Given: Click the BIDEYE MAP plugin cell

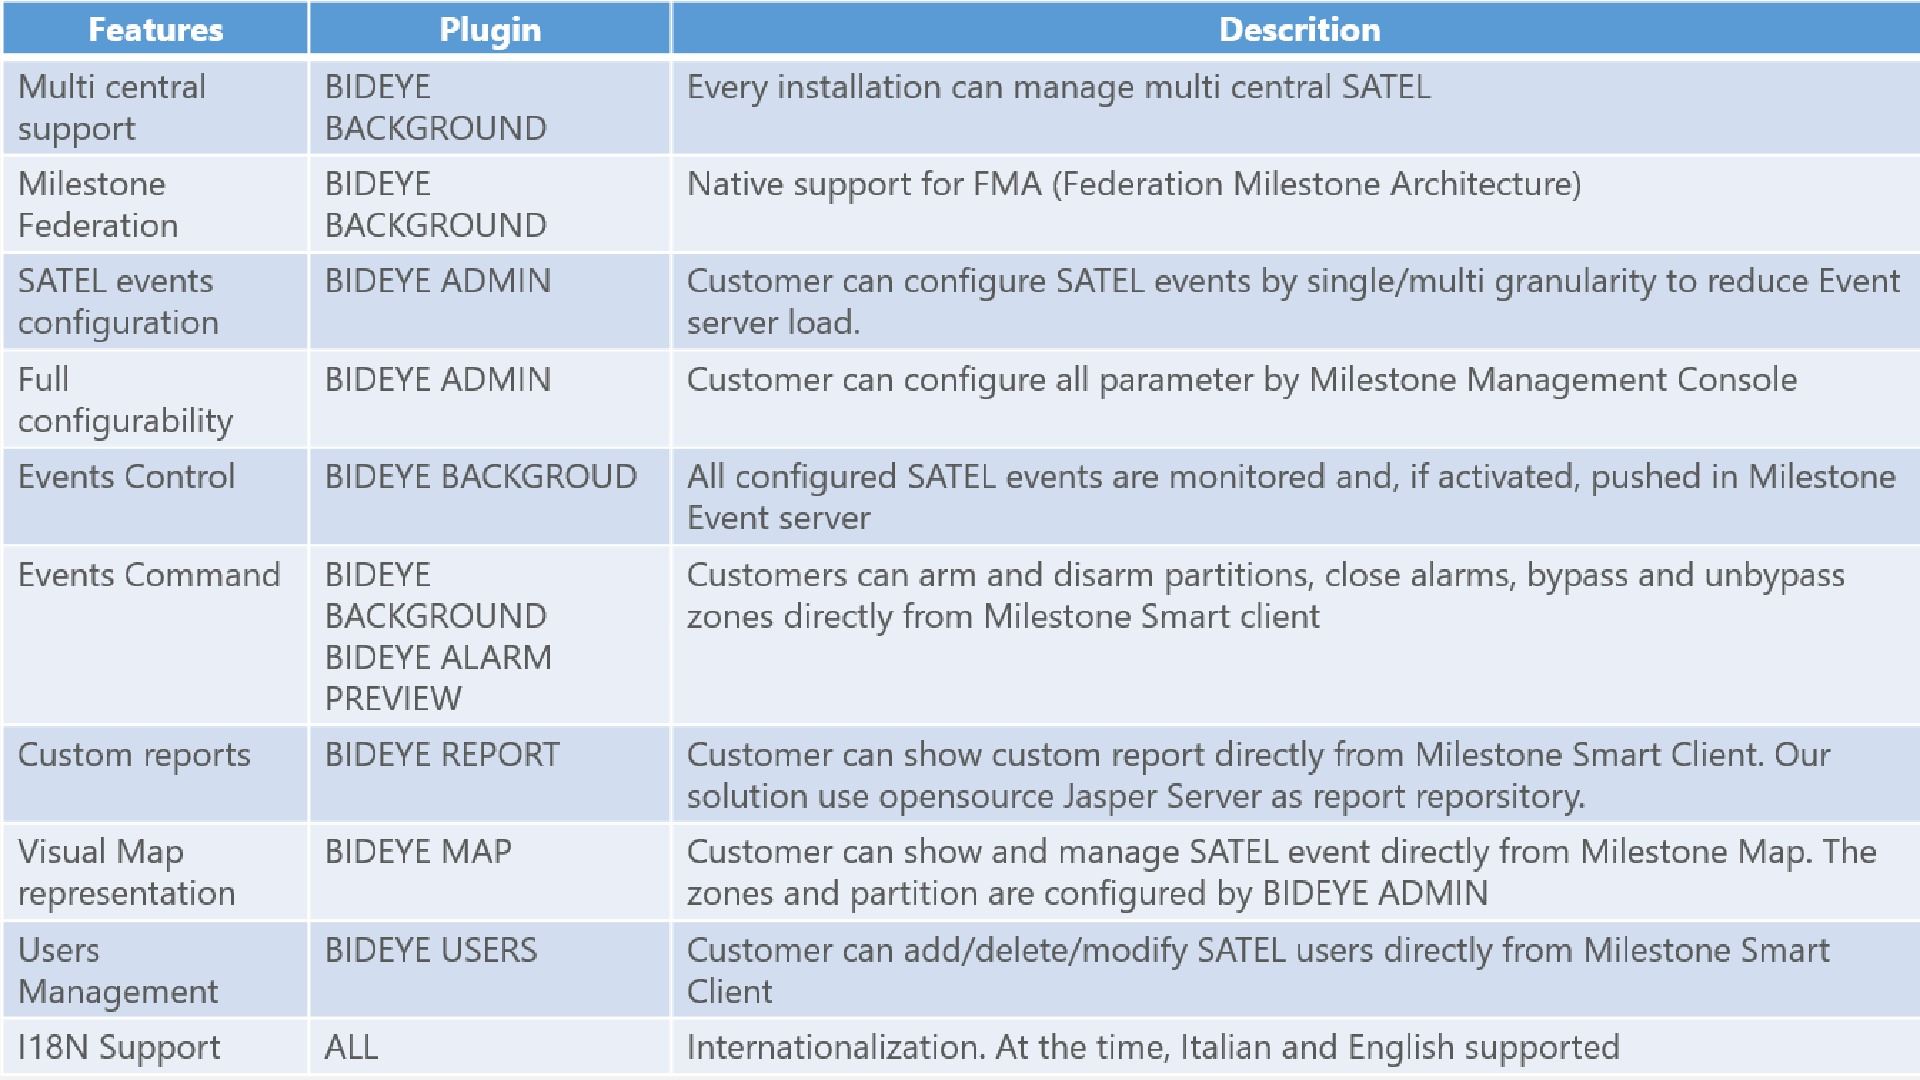Looking at the screenshot, I should click(490, 872).
